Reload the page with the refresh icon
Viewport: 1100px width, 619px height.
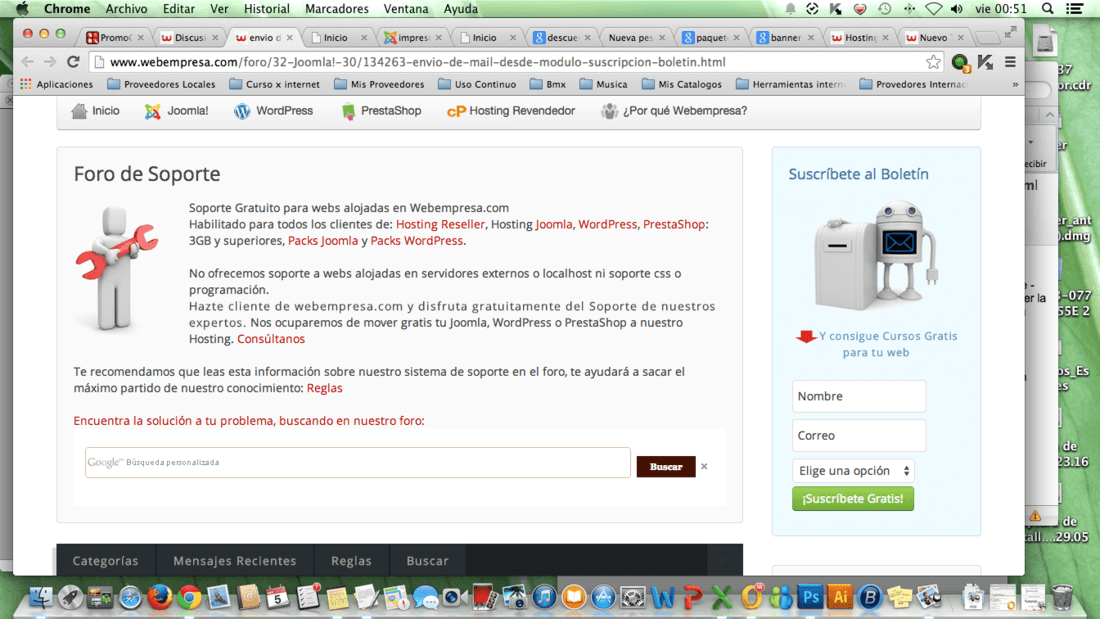(x=73, y=62)
